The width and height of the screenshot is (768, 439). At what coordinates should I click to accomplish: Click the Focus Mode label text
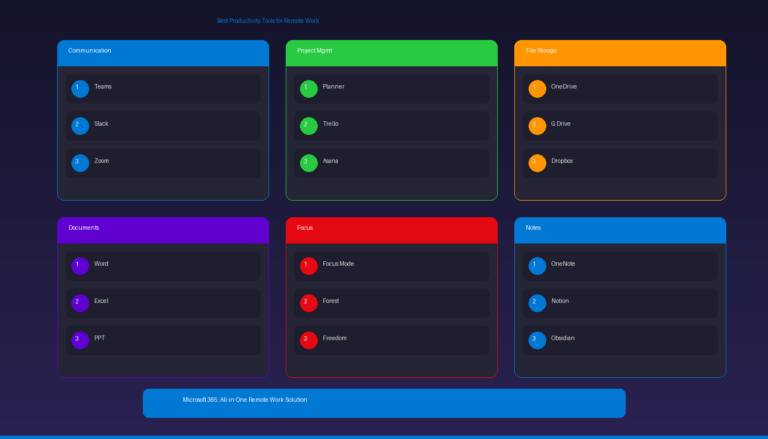coord(338,264)
